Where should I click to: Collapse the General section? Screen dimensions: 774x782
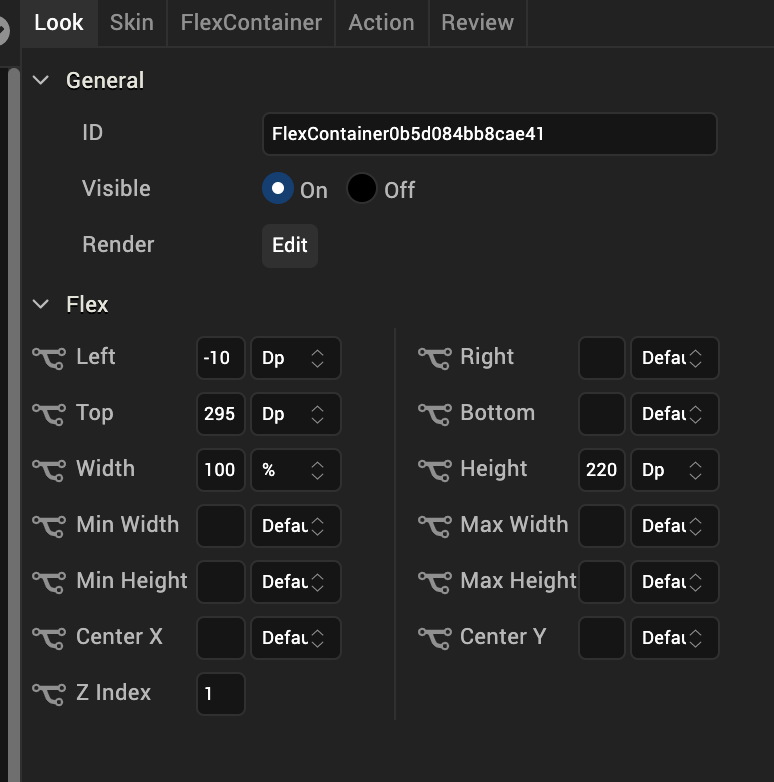[x=41, y=80]
